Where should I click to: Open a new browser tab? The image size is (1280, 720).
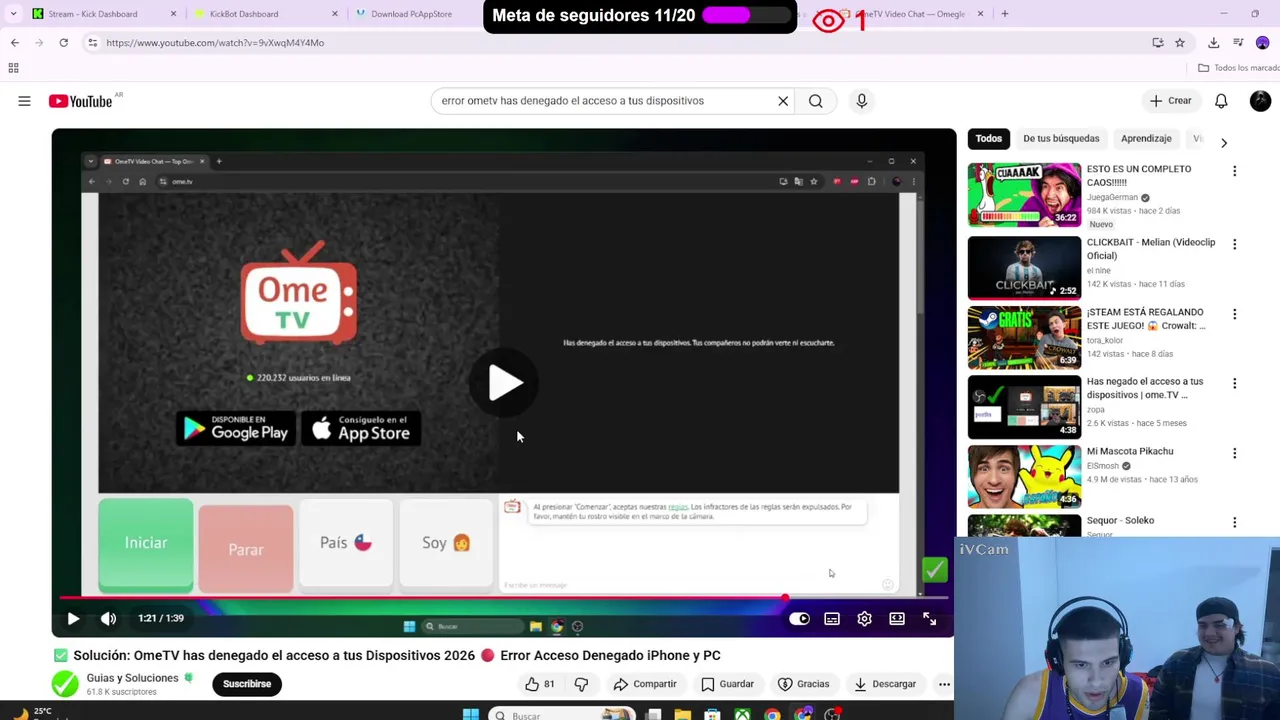coord(1005,14)
